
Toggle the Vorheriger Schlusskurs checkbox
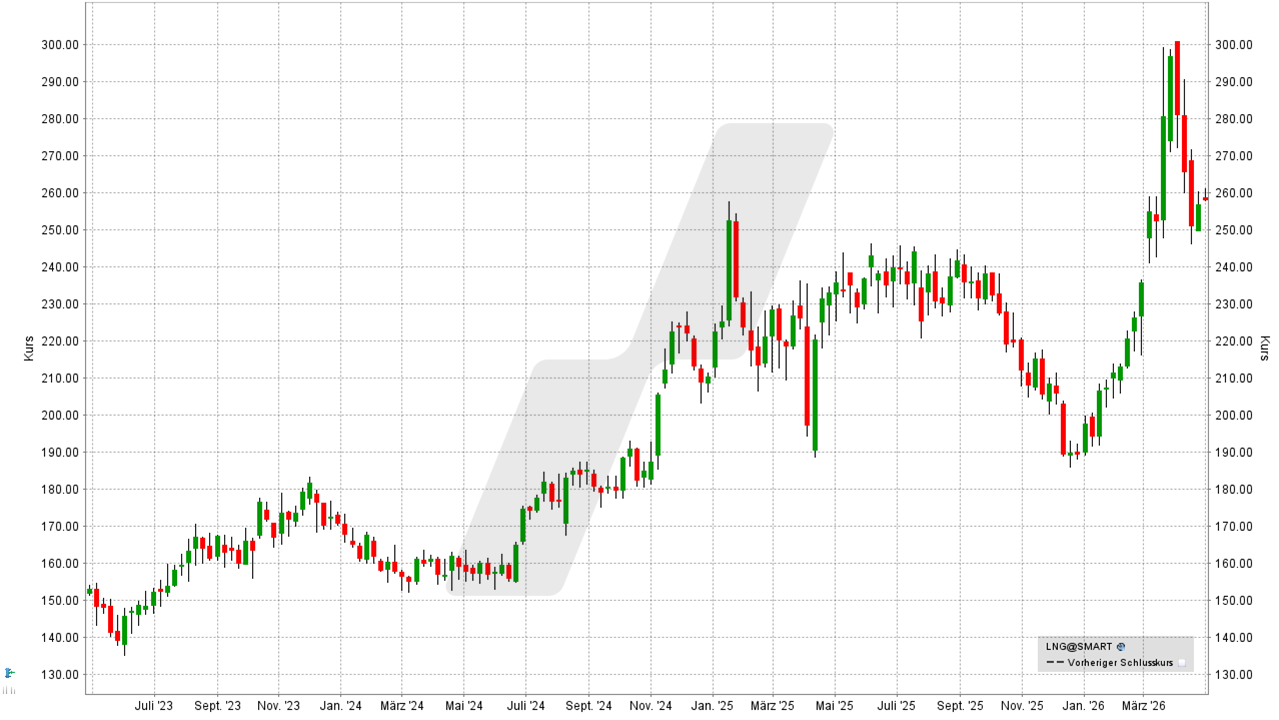(x=1181, y=663)
